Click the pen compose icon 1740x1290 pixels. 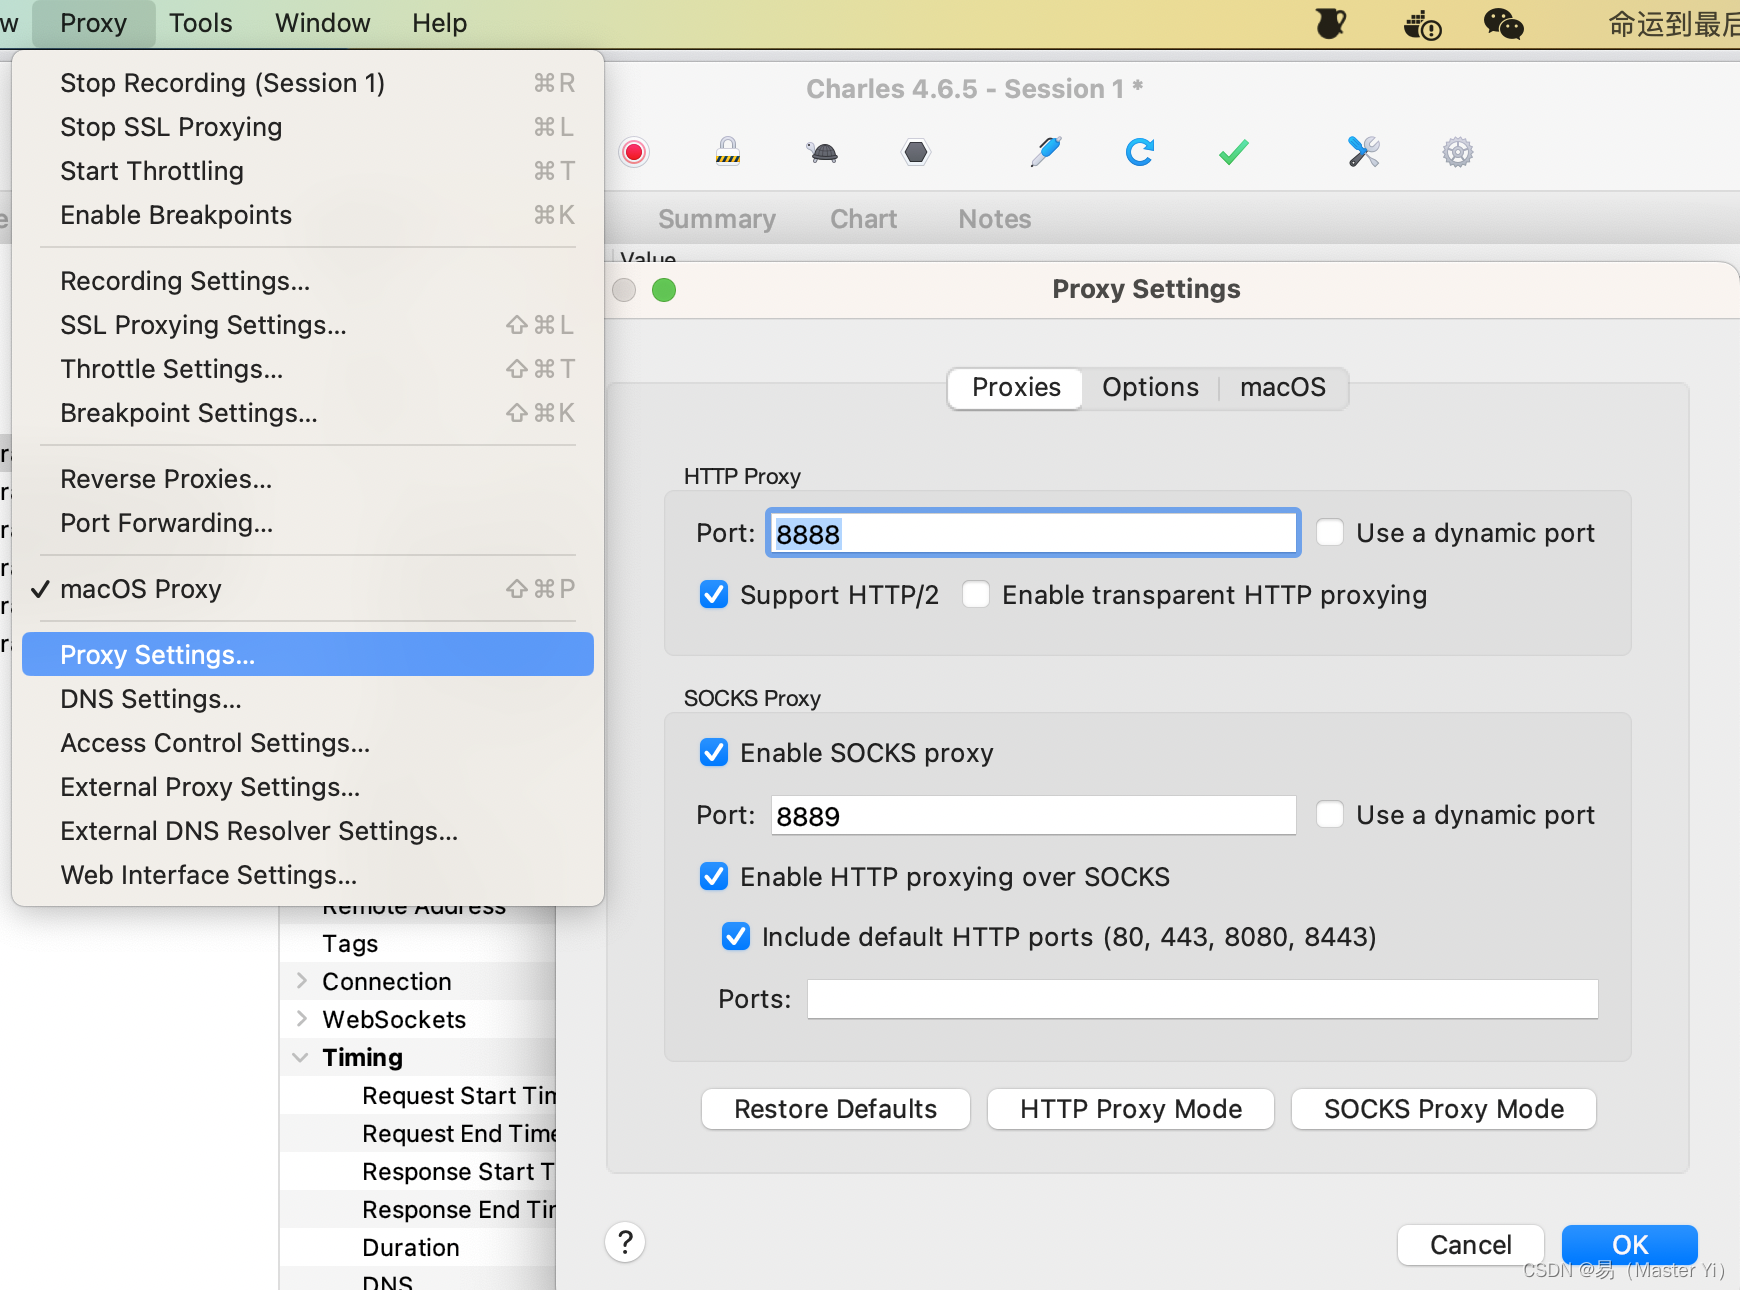tap(1046, 152)
